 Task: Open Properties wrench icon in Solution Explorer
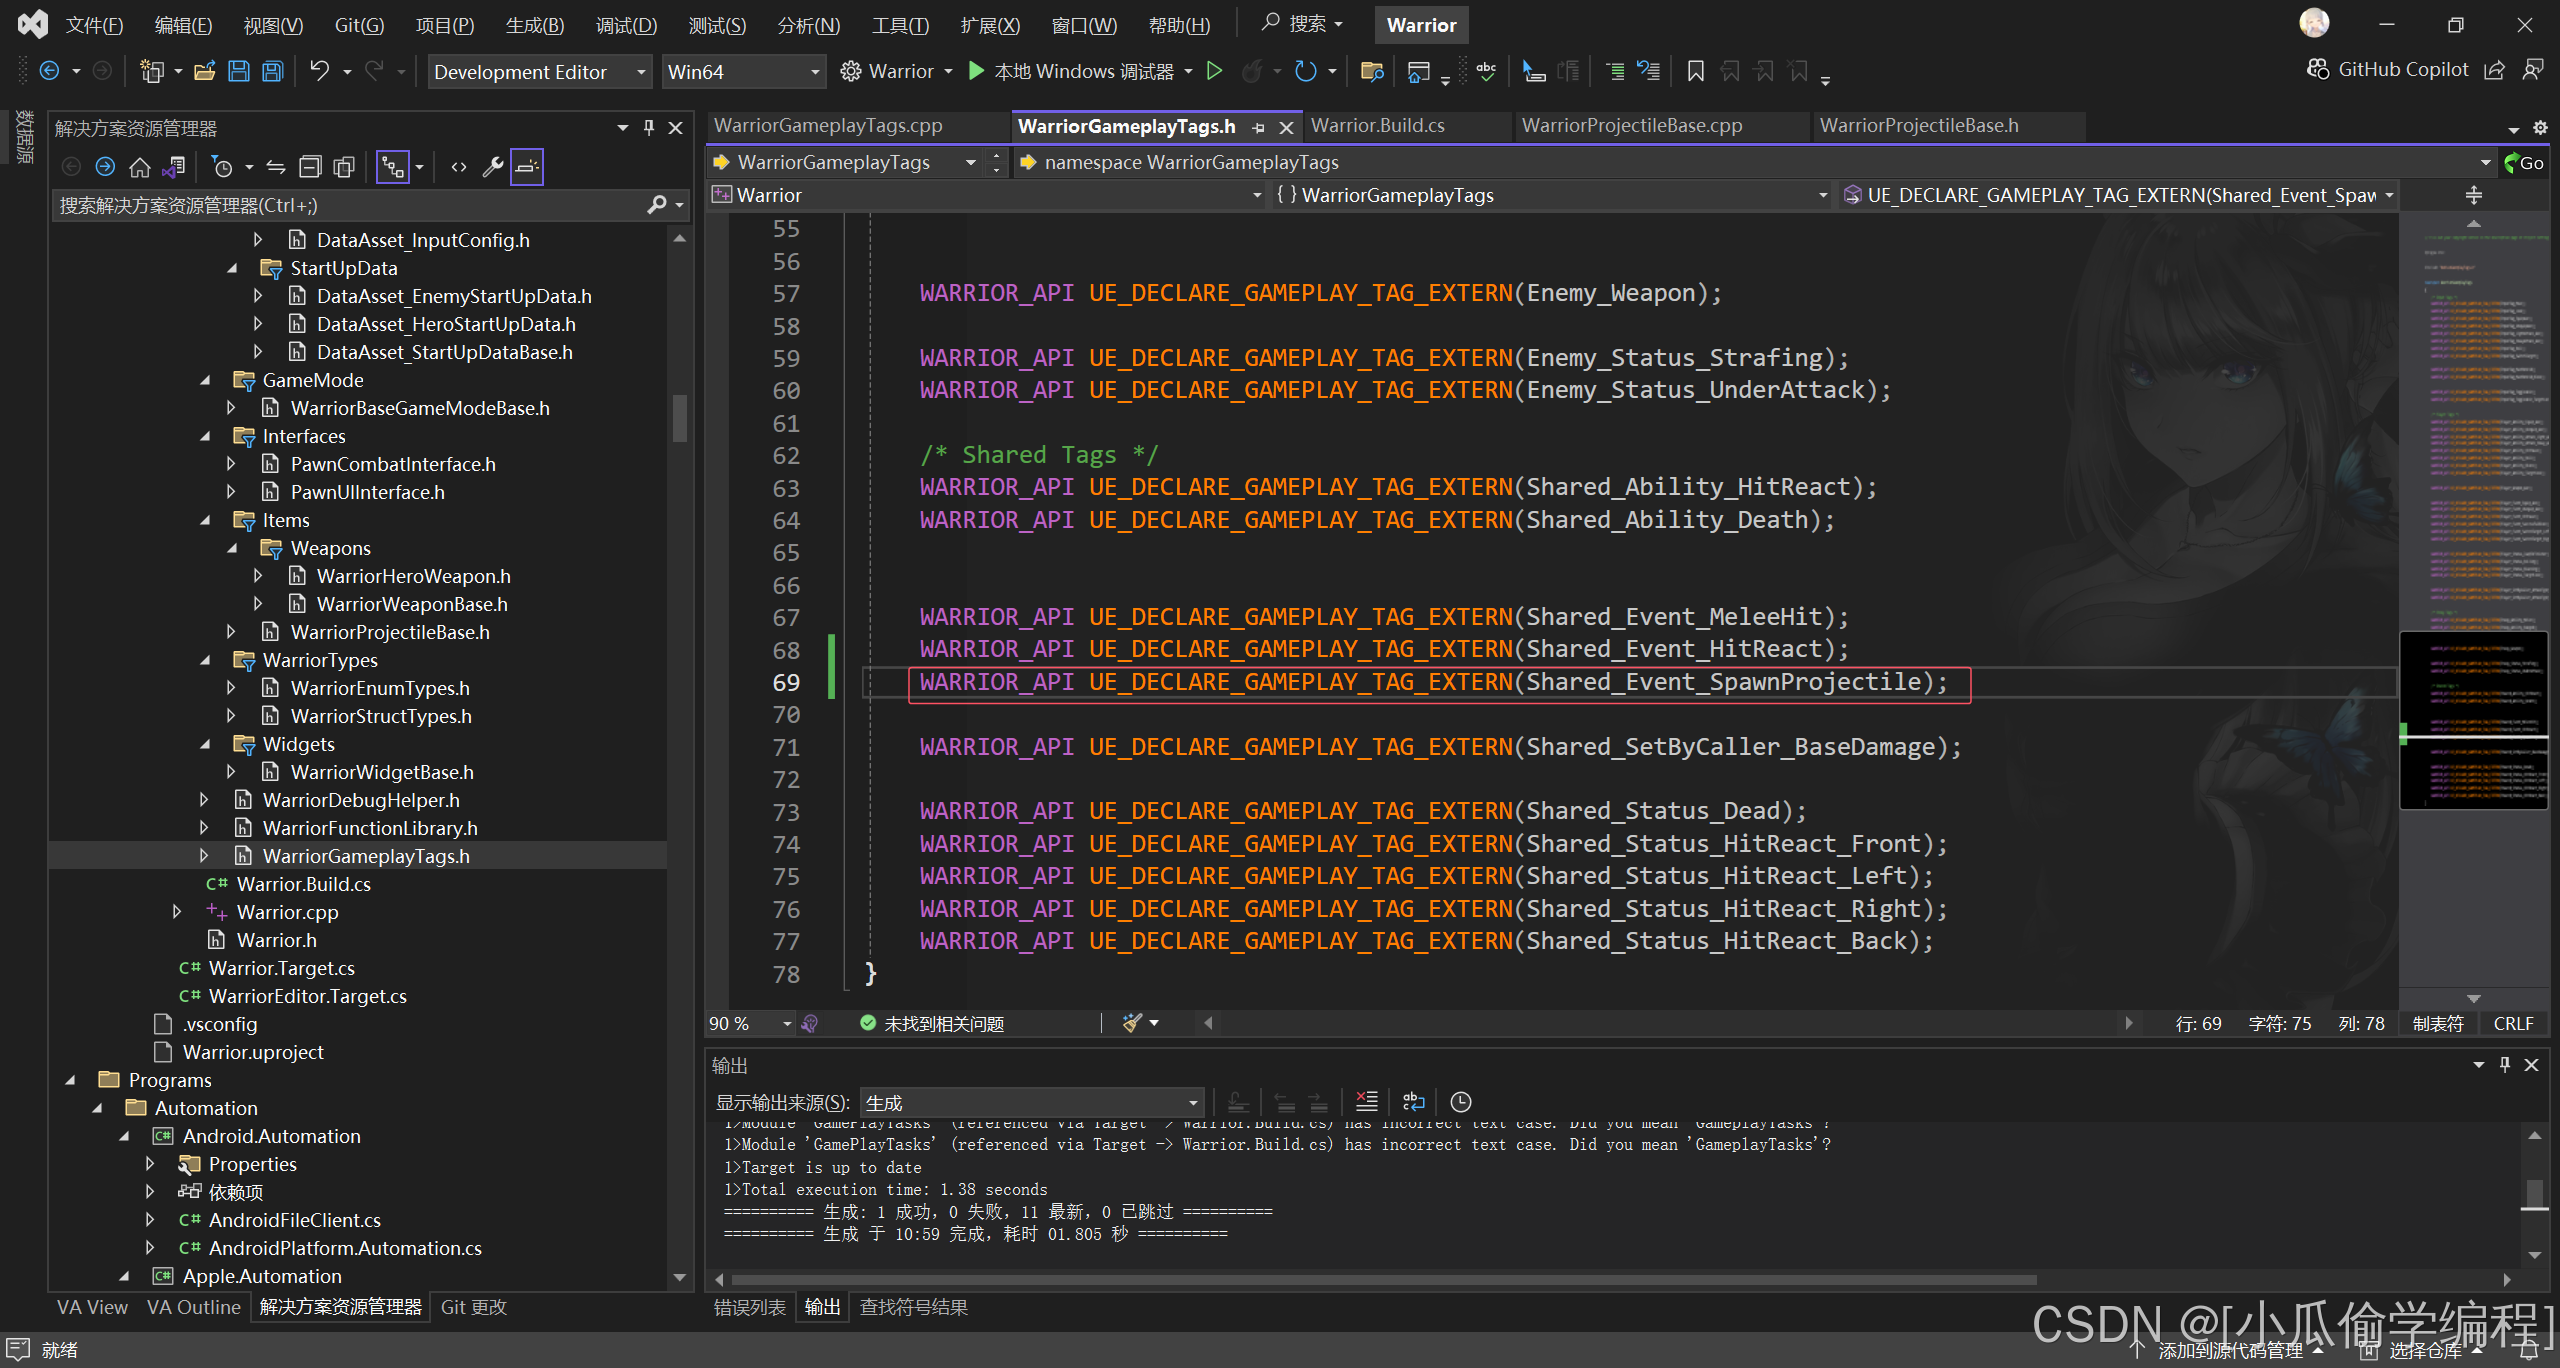(492, 167)
